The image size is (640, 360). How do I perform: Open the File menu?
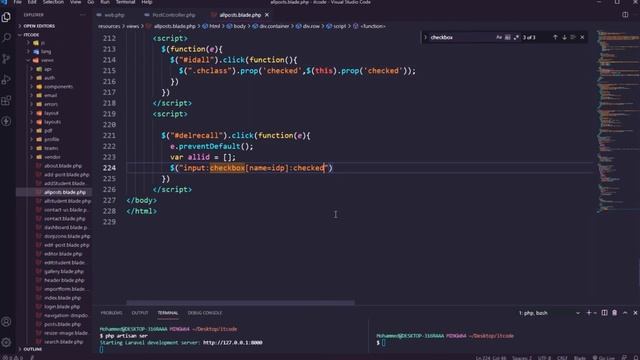click(18, 2)
